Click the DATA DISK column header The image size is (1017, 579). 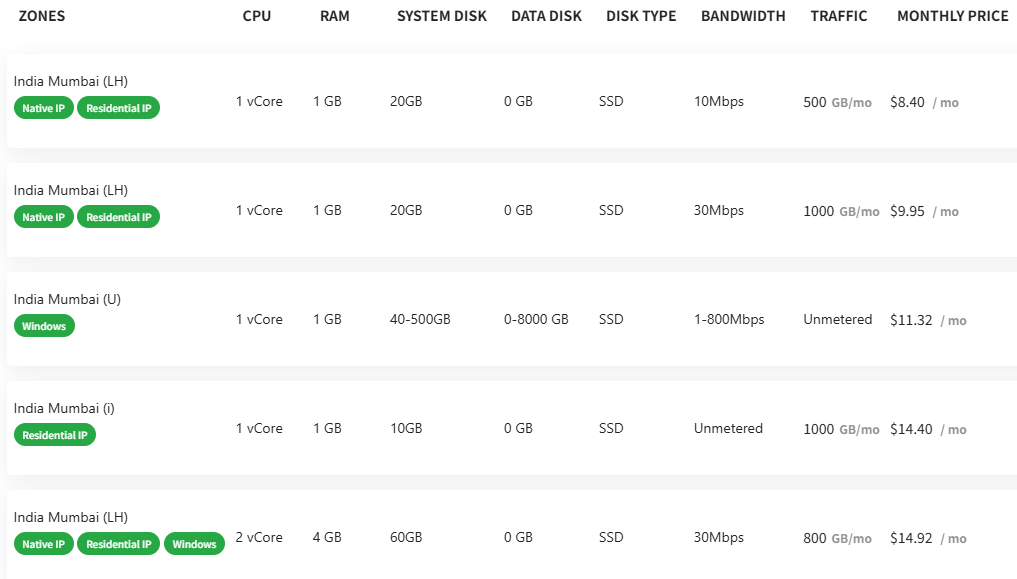548,16
